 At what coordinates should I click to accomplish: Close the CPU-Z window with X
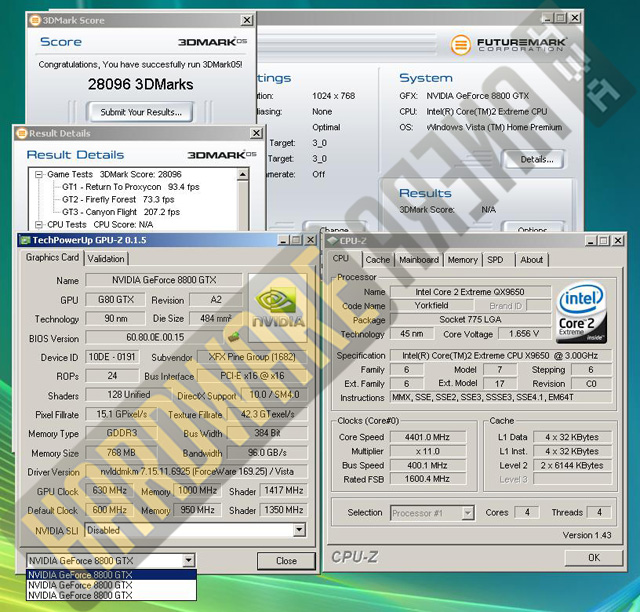[618, 241]
